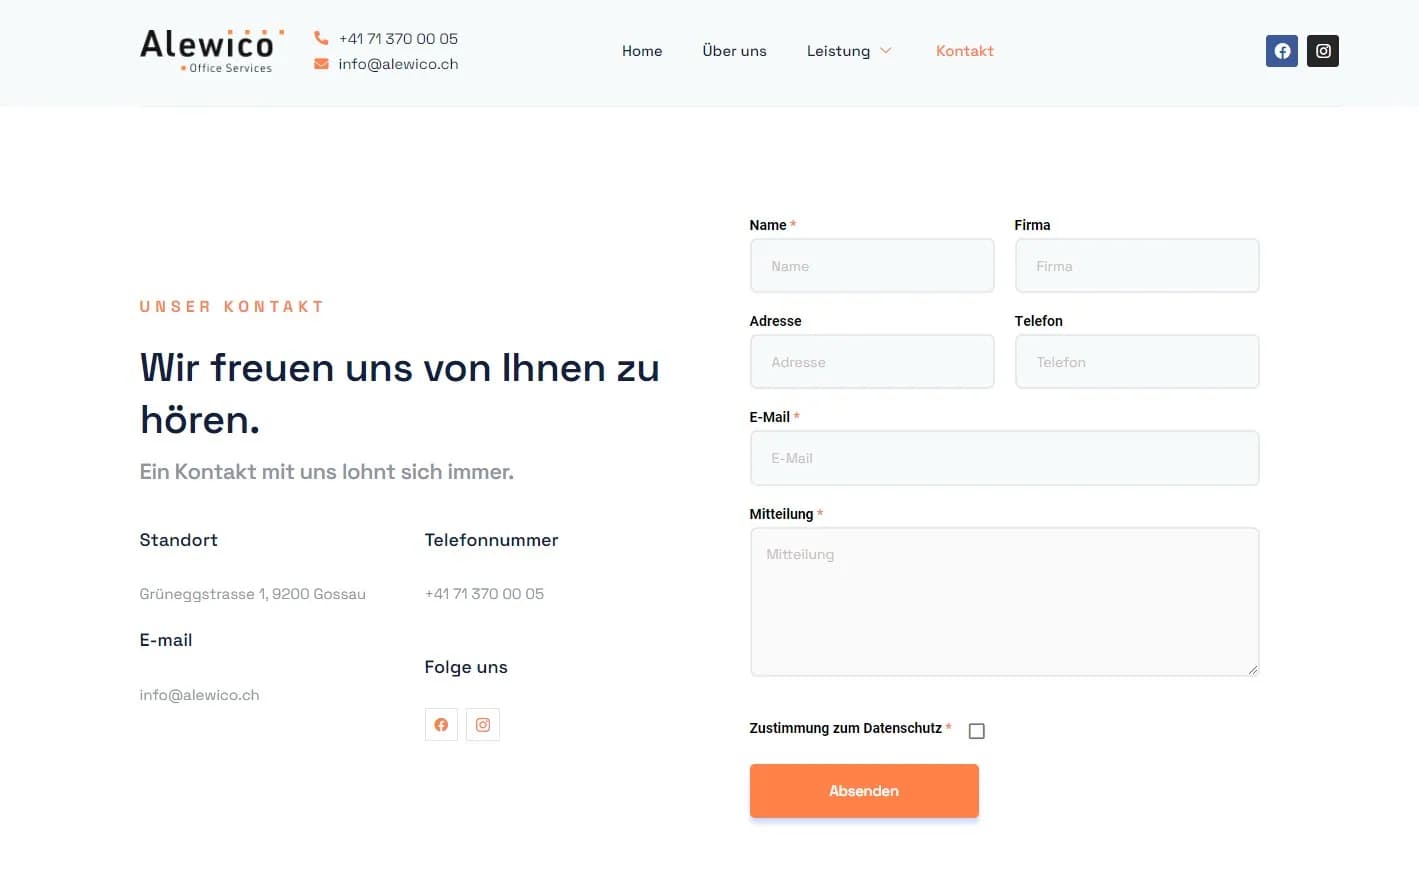Open the Über uns page
Image resolution: width=1419 pixels, height=877 pixels.
click(735, 51)
